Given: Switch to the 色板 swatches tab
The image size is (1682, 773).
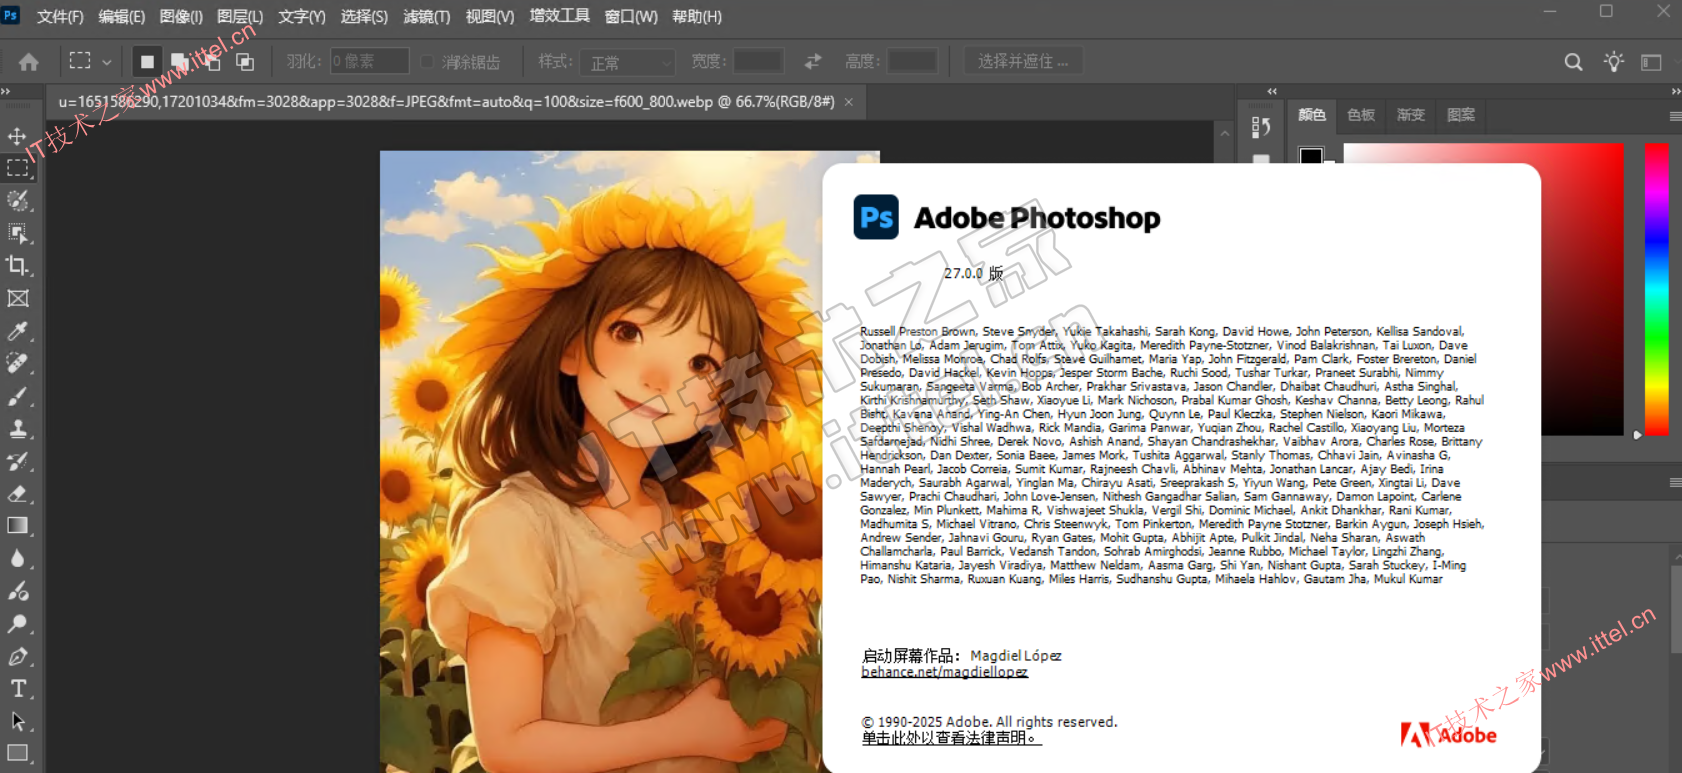Looking at the screenshot, I should (1360, 115).
